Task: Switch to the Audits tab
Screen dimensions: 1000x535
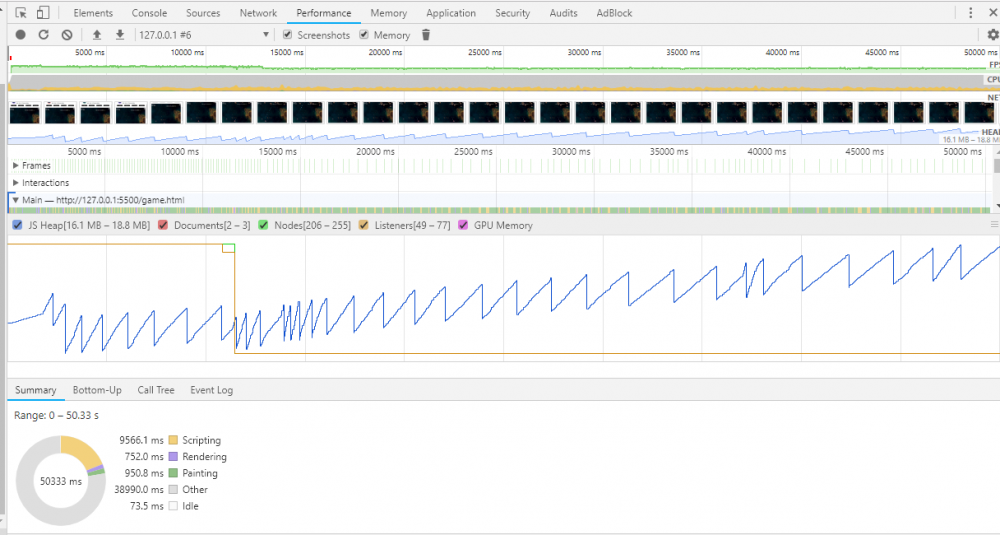Action: [x=563, y=13]
